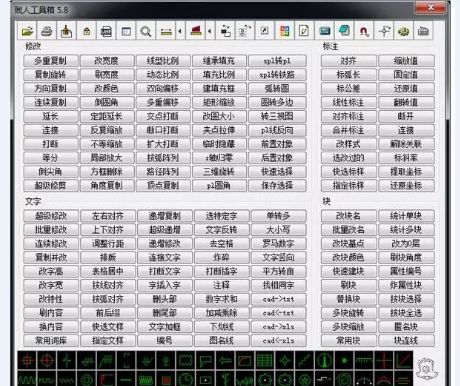Click the 定距延长 button

point(107,116)
